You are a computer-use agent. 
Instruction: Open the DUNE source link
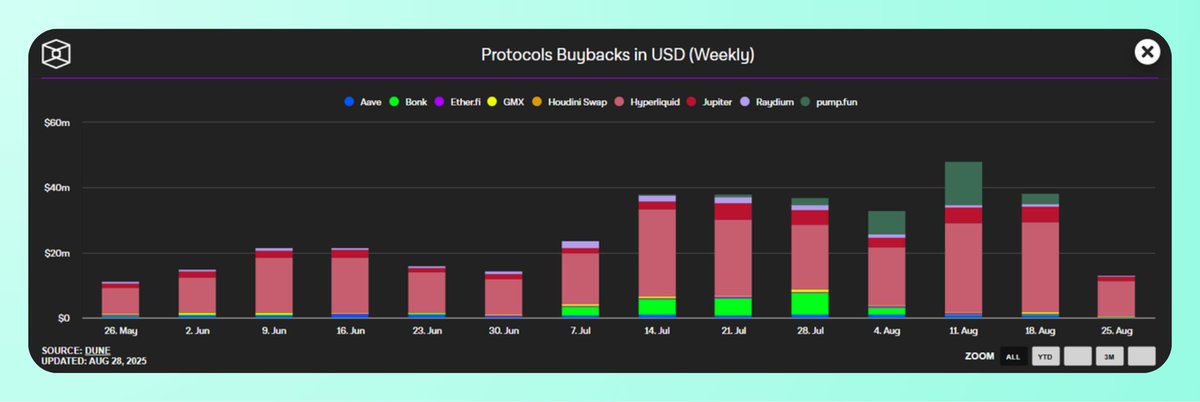pos(96,350)
